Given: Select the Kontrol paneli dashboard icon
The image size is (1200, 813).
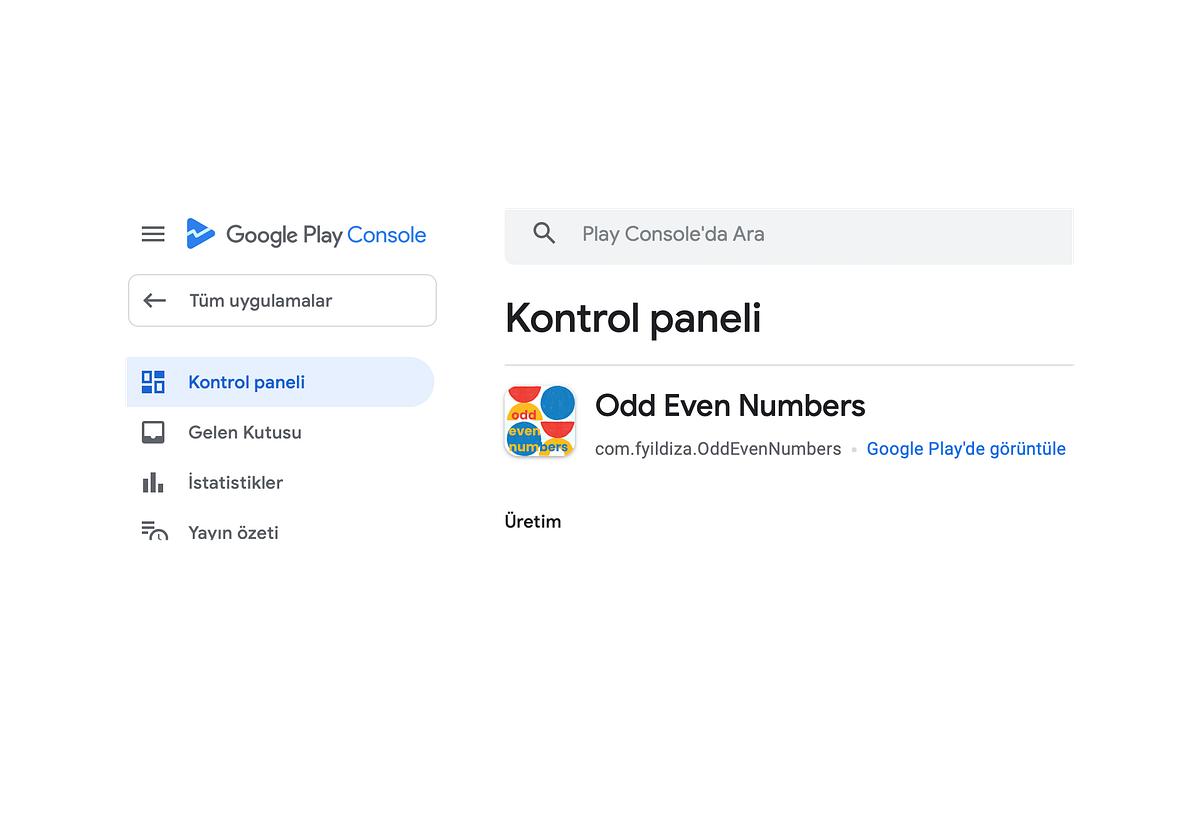Looking at the screenshot, I should tap(153, 381).
